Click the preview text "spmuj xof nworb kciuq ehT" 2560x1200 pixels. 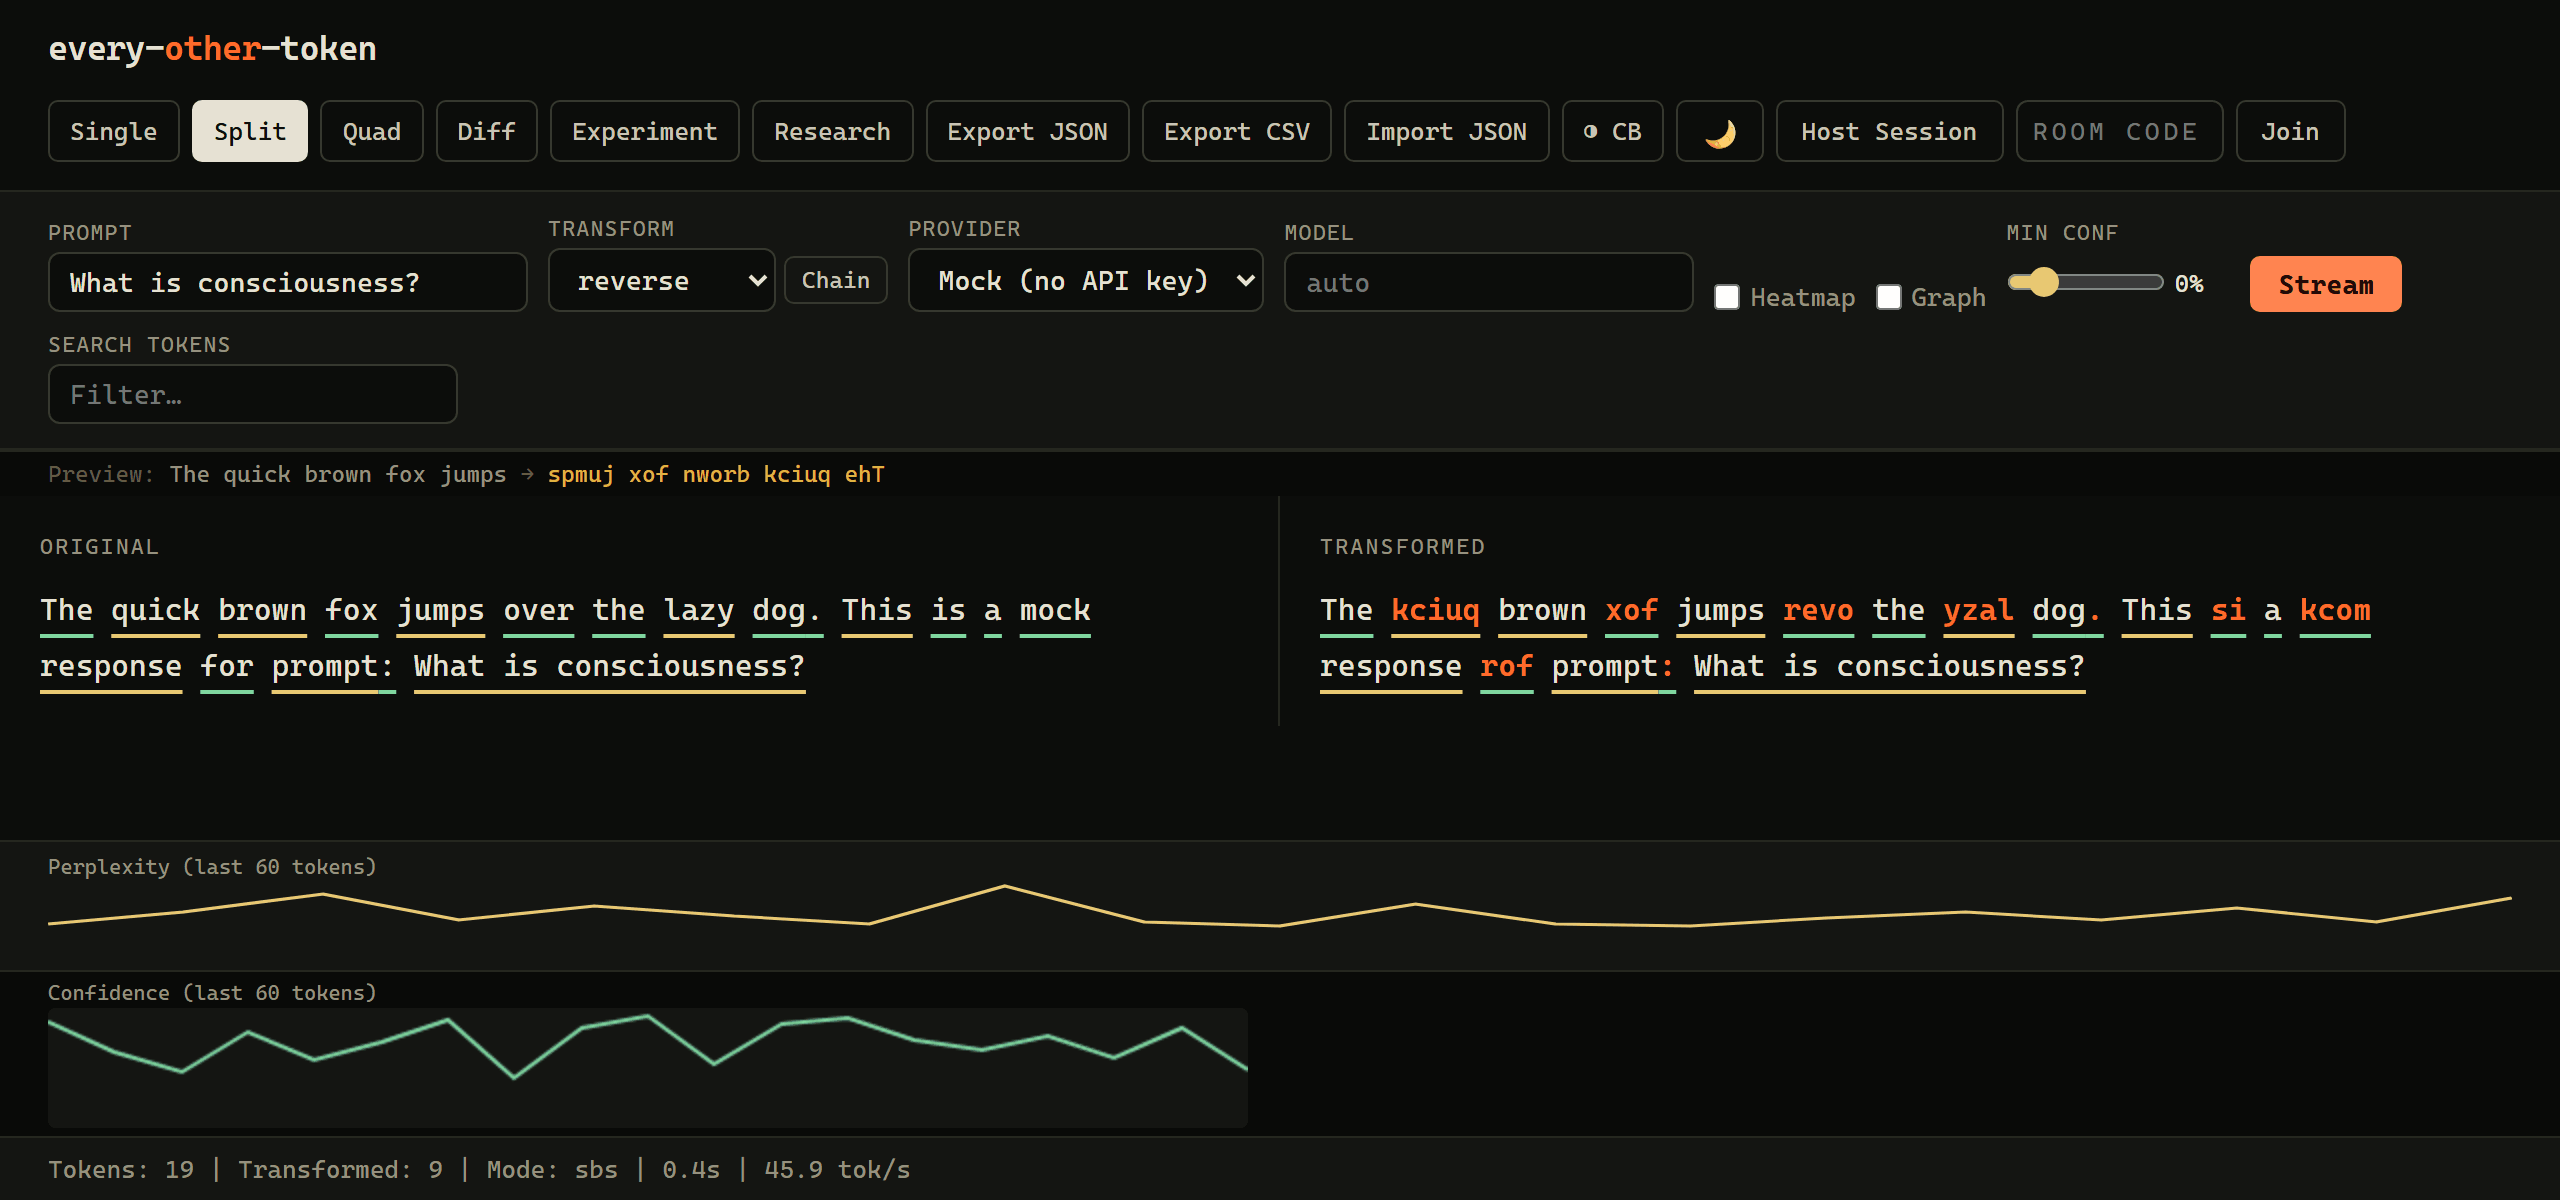[x=716, y=474]
